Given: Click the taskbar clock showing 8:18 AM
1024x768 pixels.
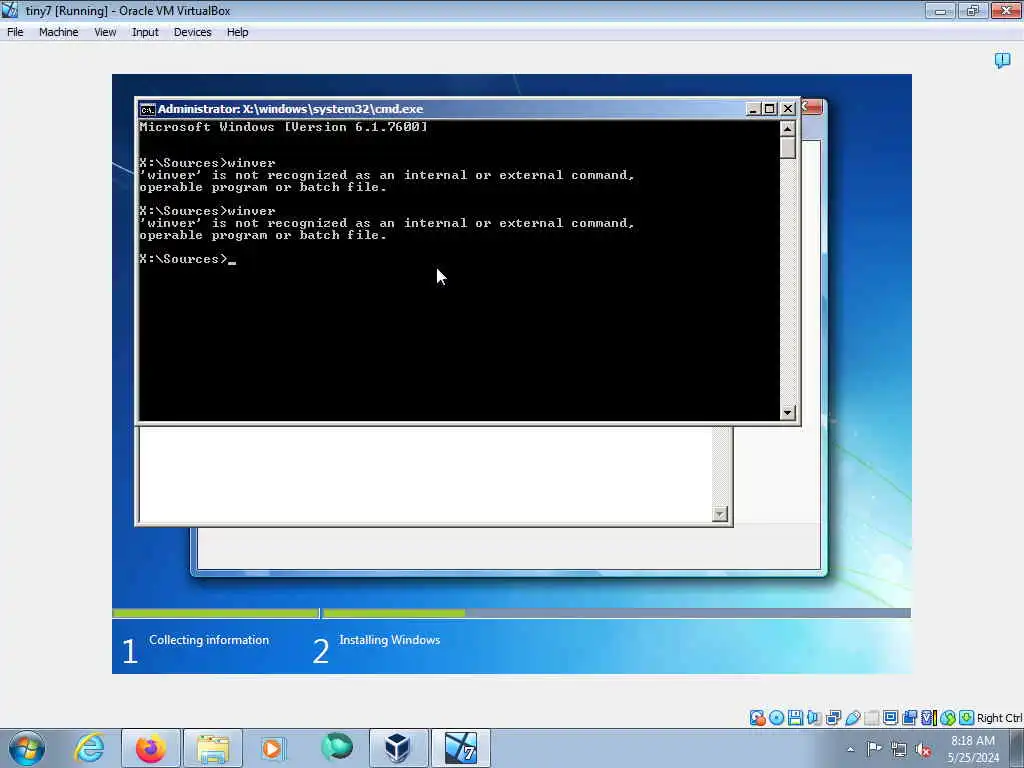Looking at the screenshot, I should point(973,748).
